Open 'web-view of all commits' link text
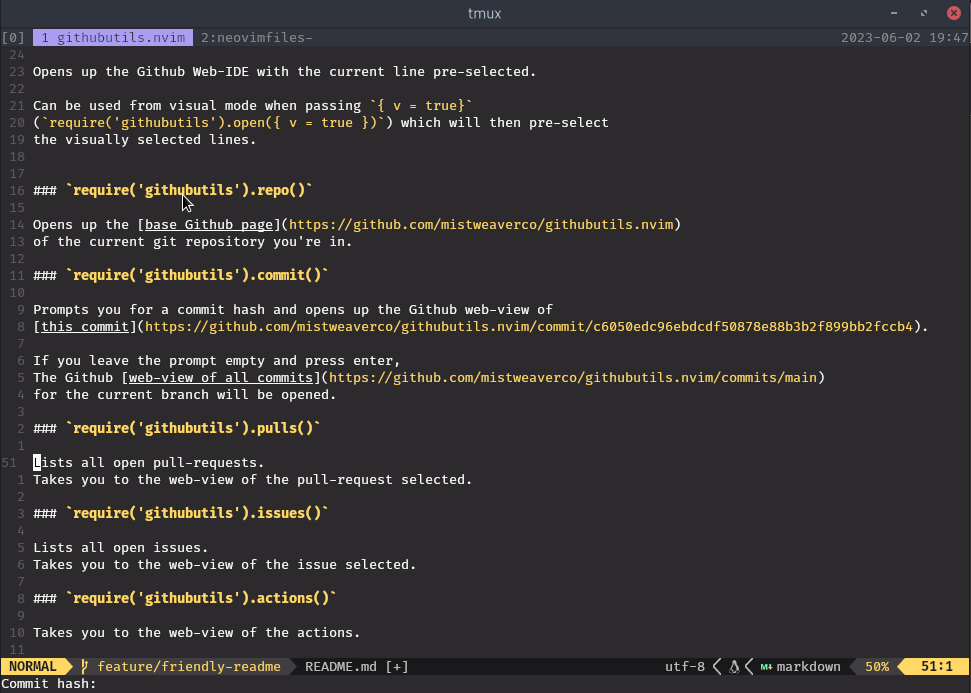 pyautogui.click(x=220, y=377)
